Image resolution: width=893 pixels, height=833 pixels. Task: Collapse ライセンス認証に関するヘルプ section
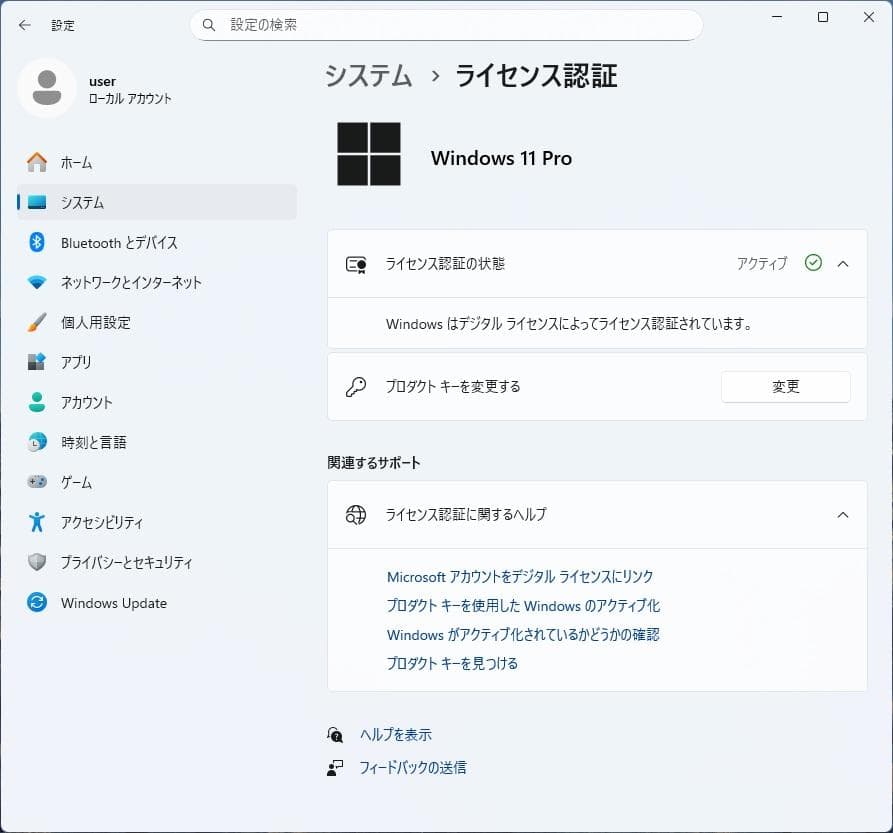[841, 515]
